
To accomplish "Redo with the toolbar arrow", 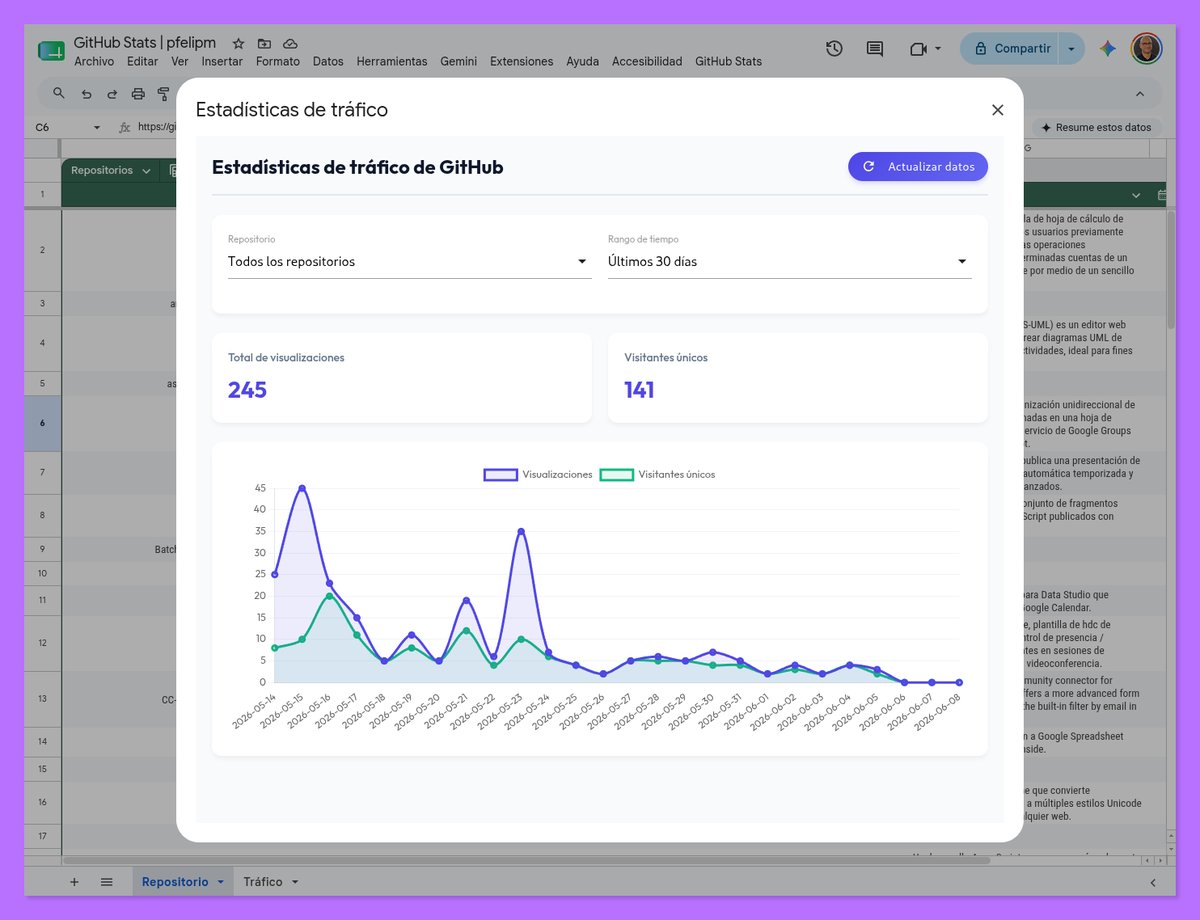I will [x=112, y=94].
